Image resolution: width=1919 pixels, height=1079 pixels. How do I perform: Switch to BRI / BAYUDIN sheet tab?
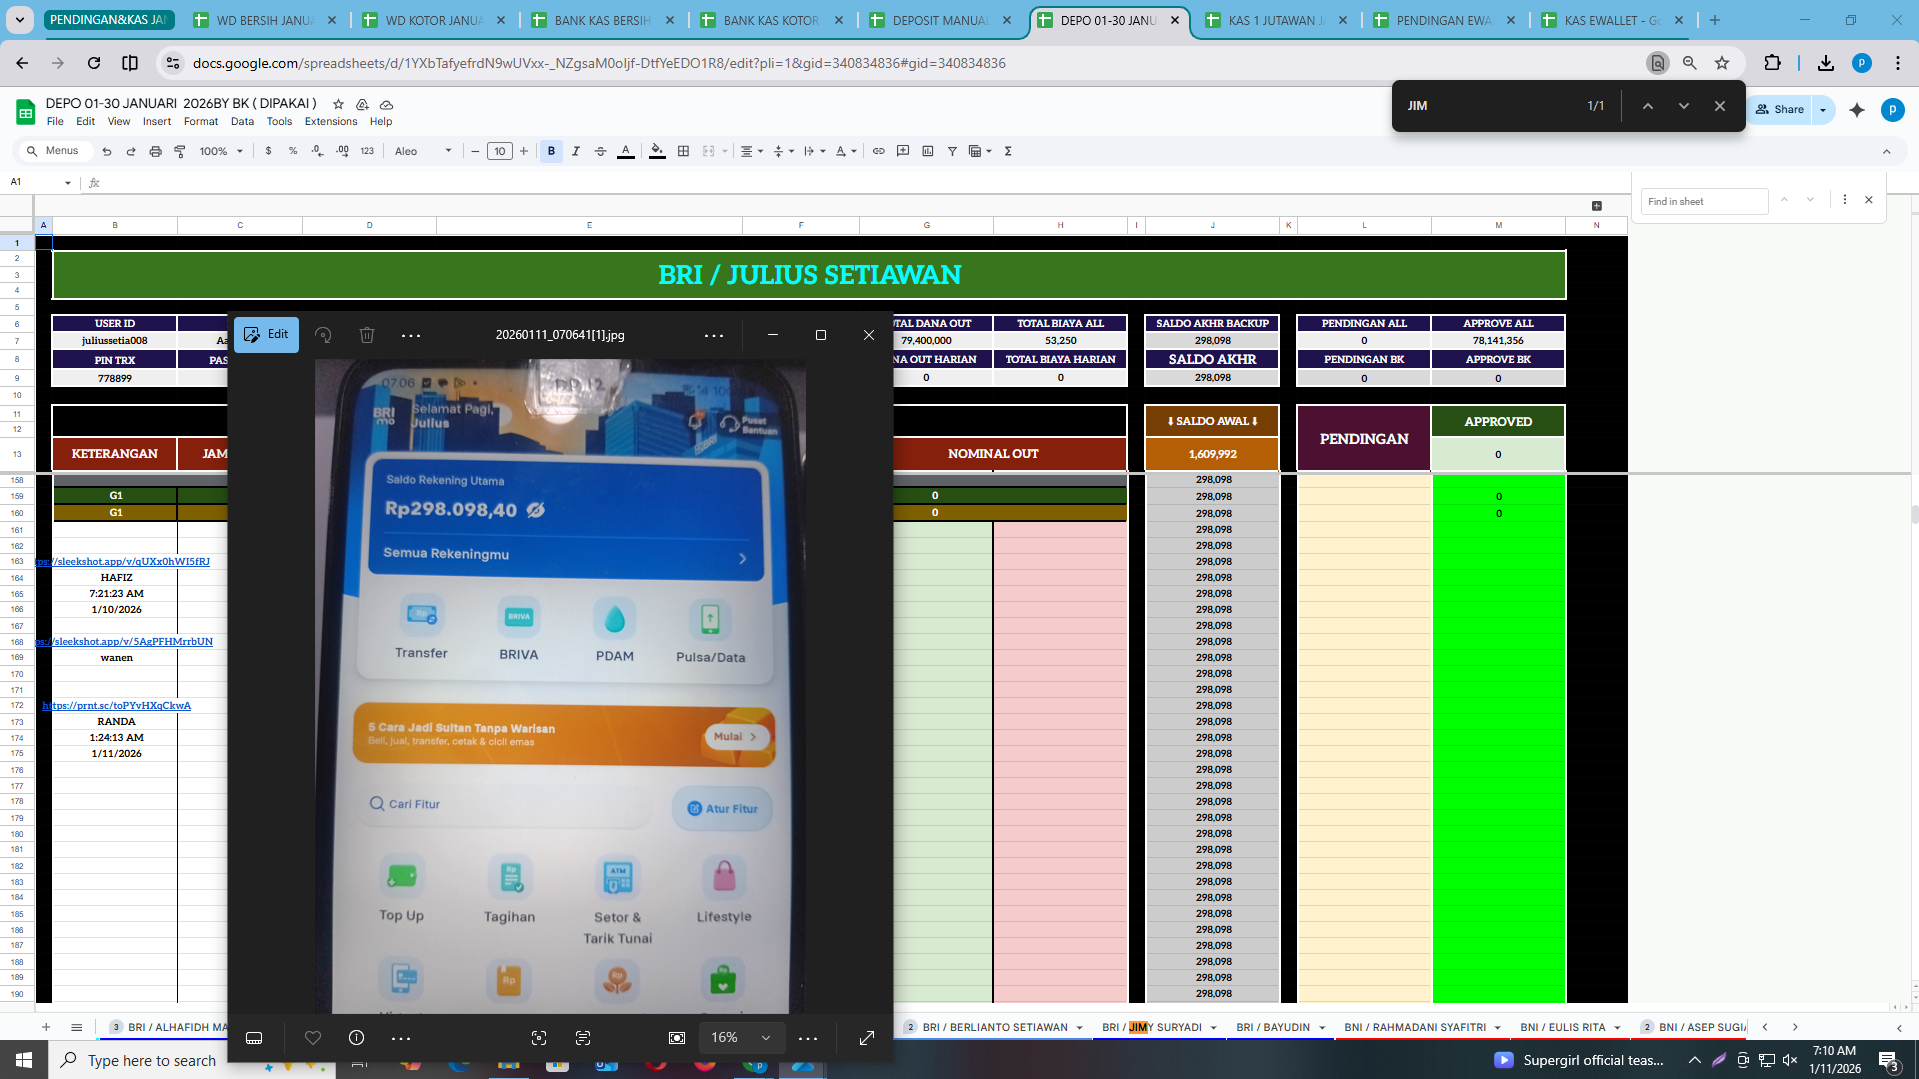click(1273, 1027)
